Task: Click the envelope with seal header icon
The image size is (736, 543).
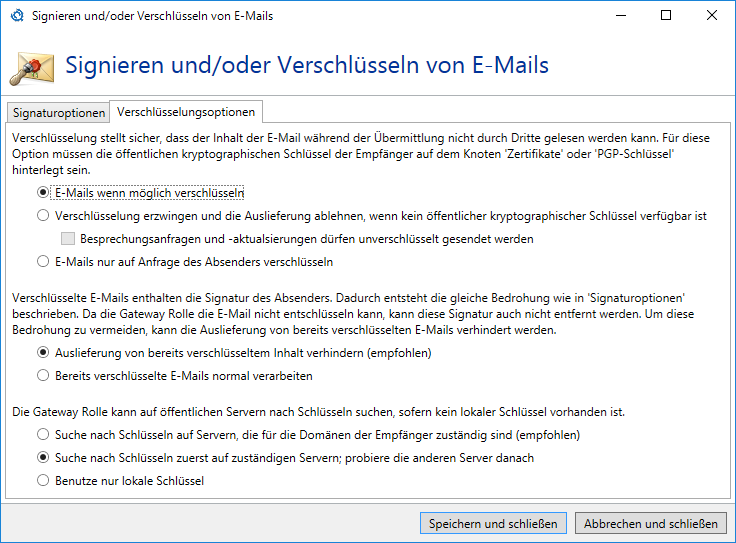Action: pyautogui.click(x=30, y=67)
